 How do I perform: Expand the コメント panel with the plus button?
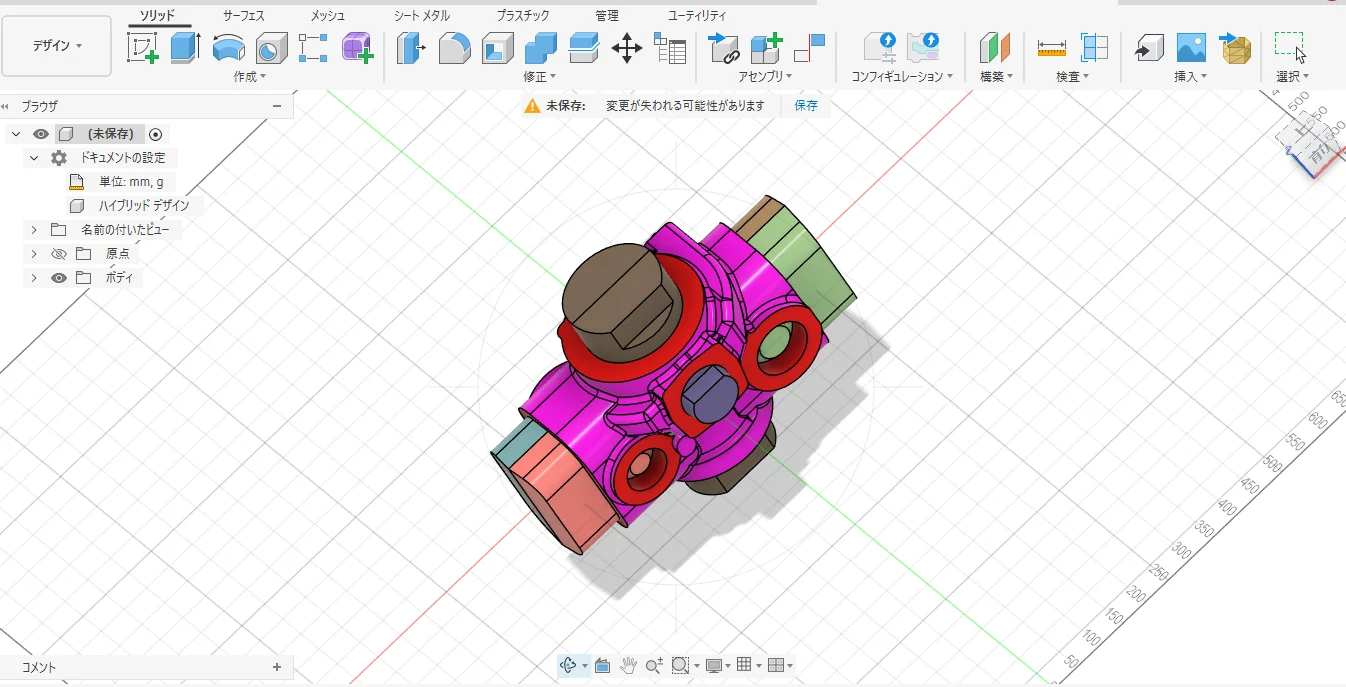277,667
